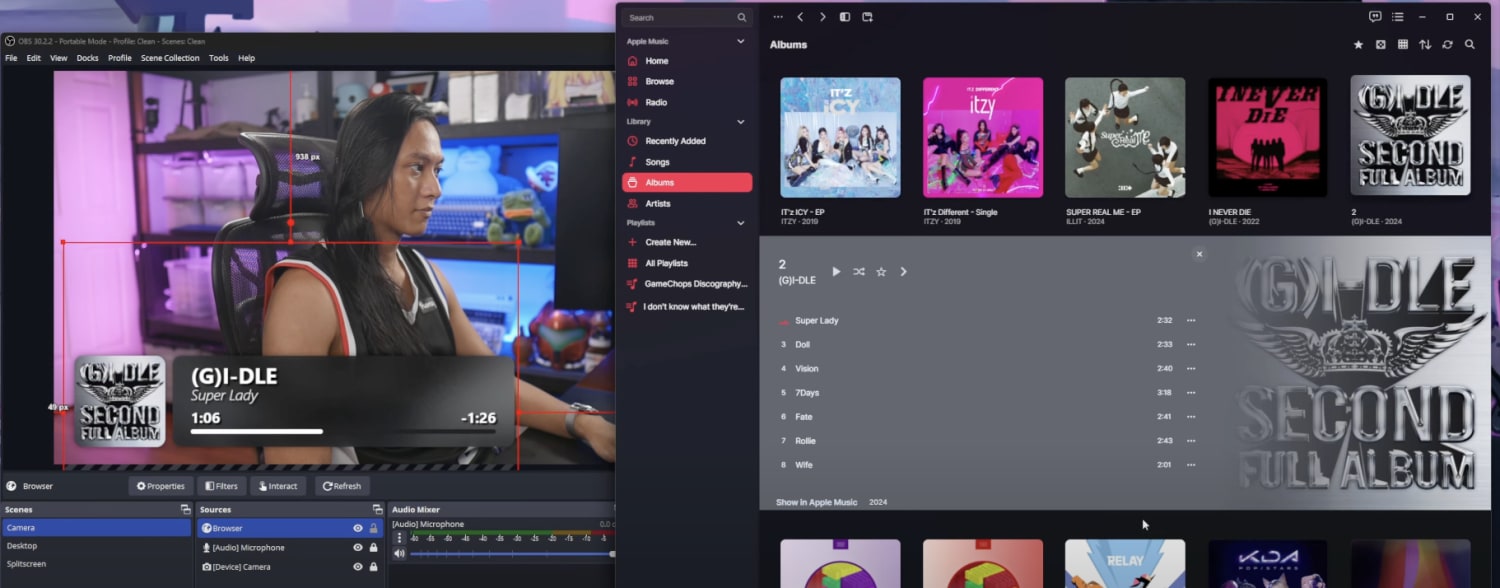
Task: Select the Desktop scene in OBS
Action: [x=95, y=546]
